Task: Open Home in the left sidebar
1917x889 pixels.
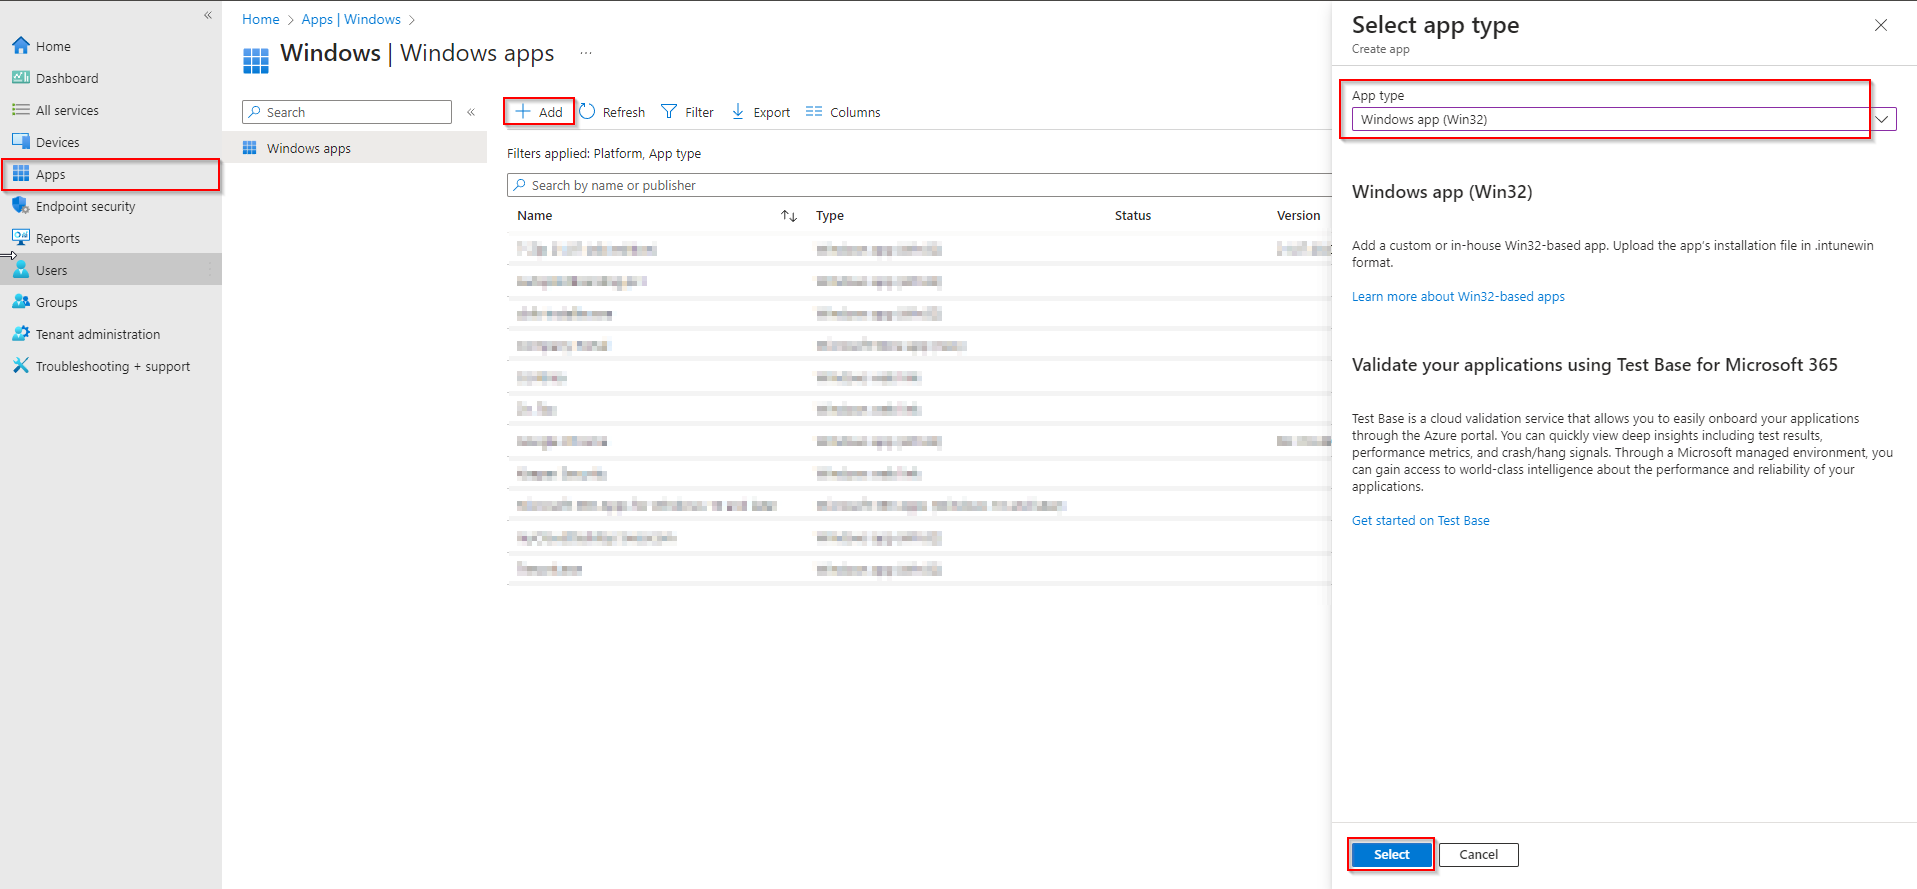Action: tap(110, 46)
